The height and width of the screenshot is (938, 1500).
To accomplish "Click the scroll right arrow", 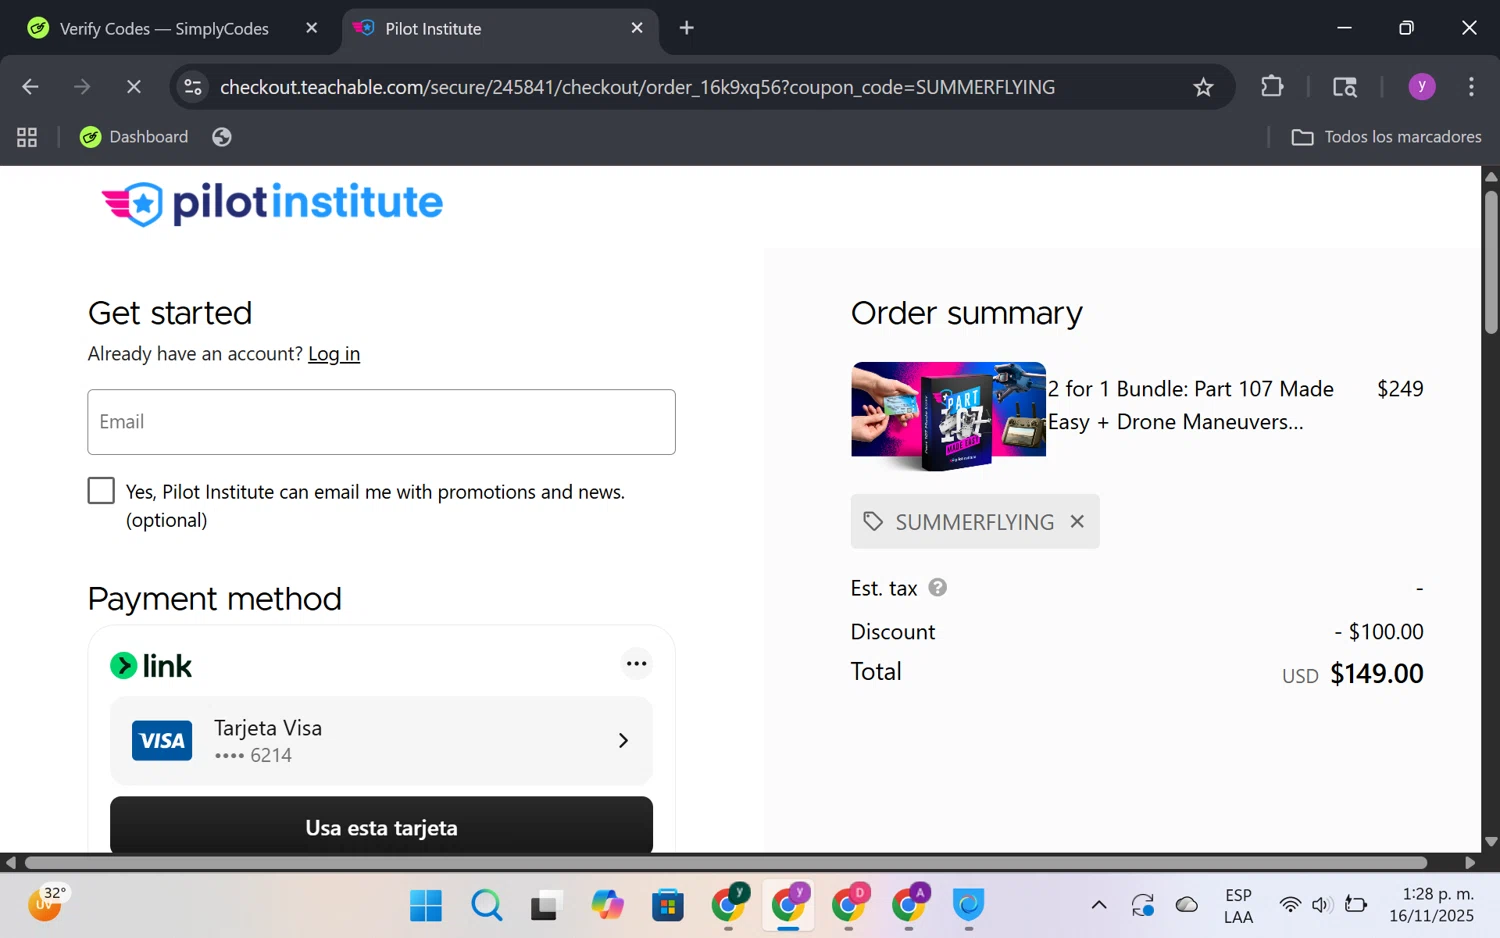I will (x=1470, y=862).
